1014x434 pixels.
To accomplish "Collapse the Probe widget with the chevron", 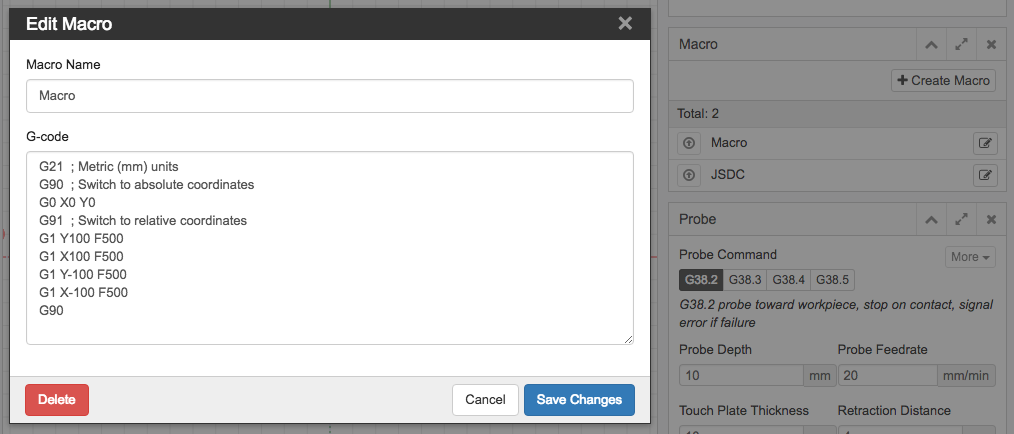I will (x=931, y=219).
